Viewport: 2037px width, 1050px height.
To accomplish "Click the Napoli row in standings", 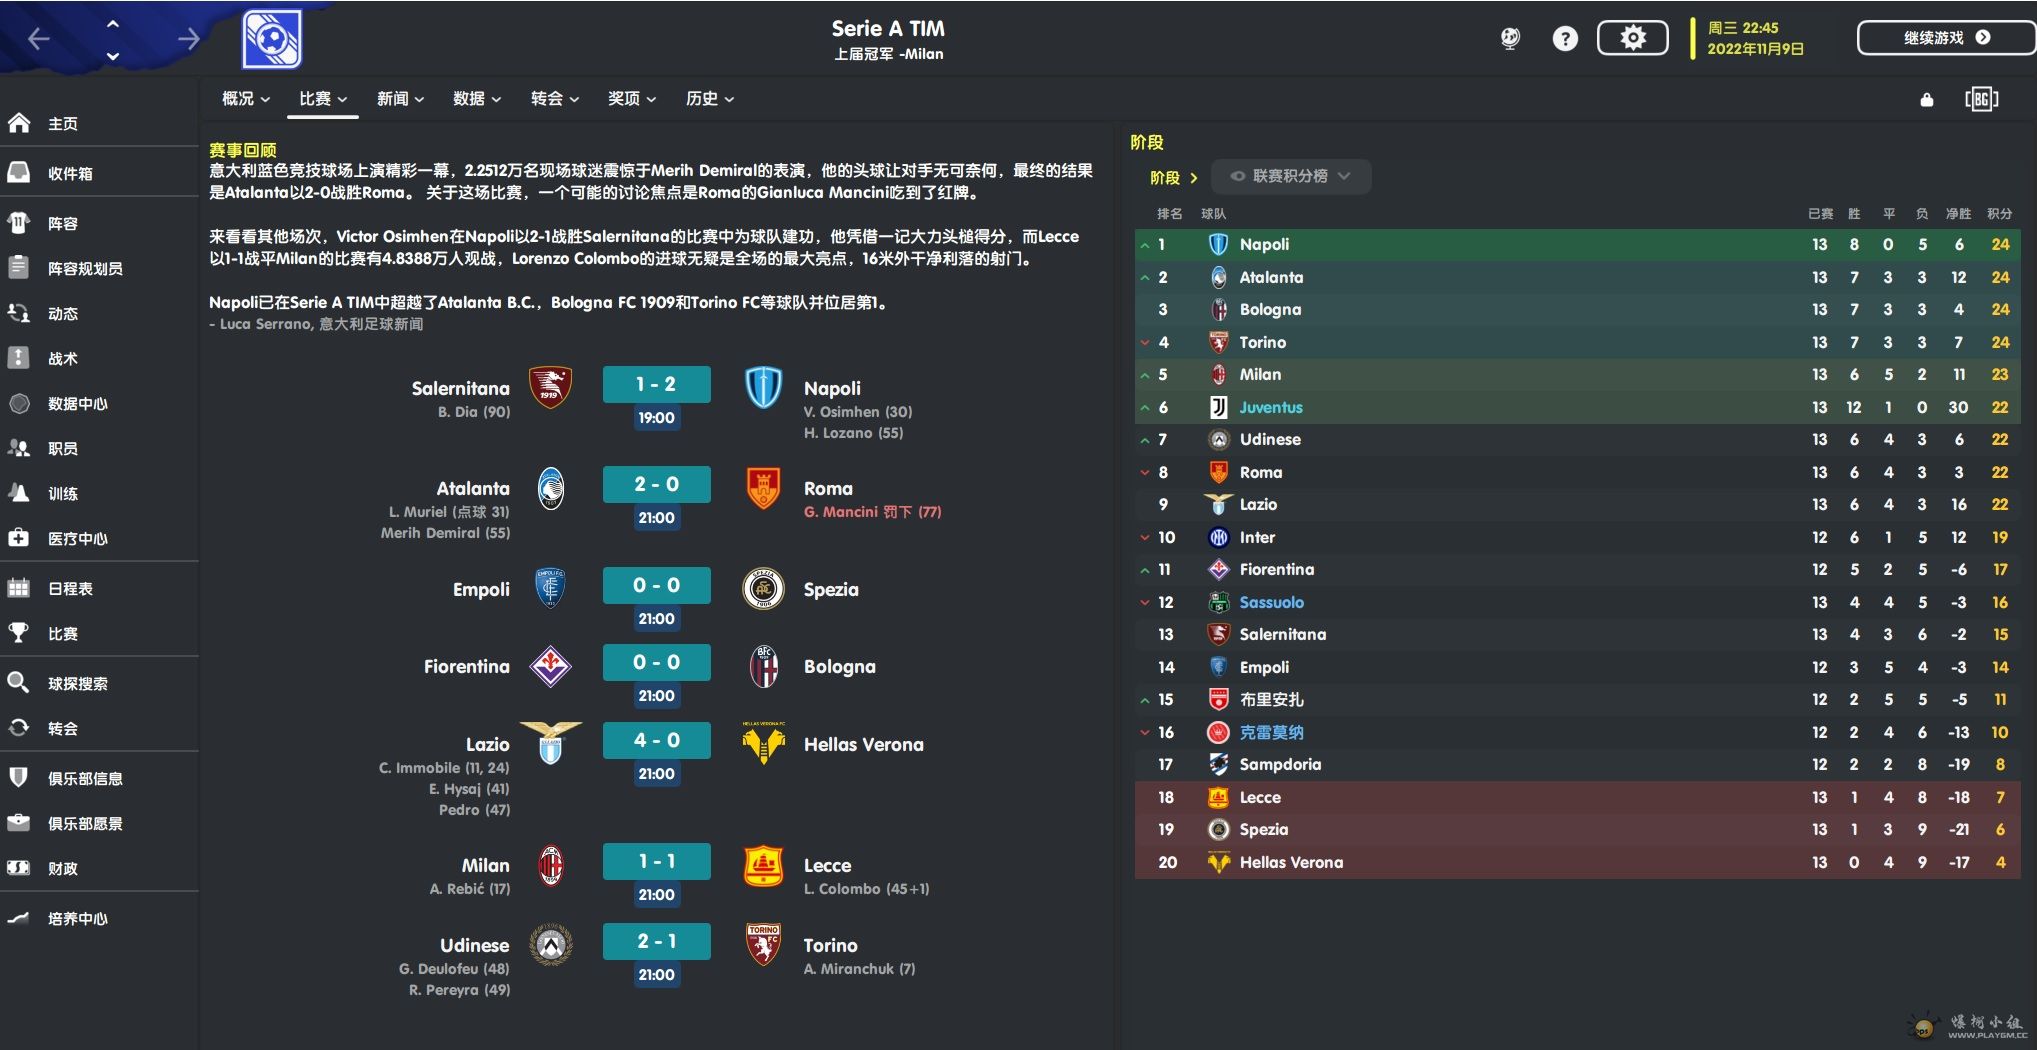I will point(1577,244).
